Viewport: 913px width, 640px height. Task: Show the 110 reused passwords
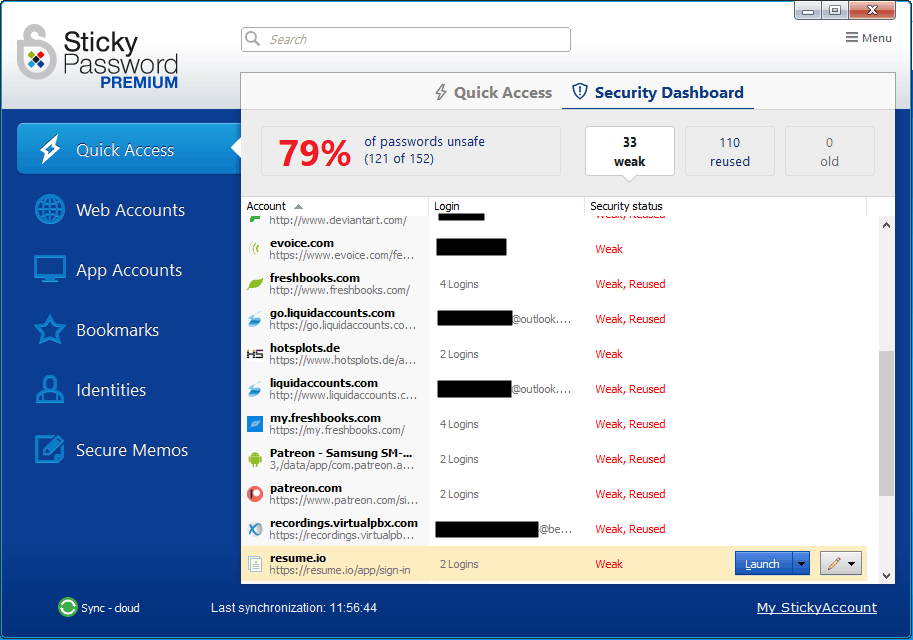click(x=729, y=151)
